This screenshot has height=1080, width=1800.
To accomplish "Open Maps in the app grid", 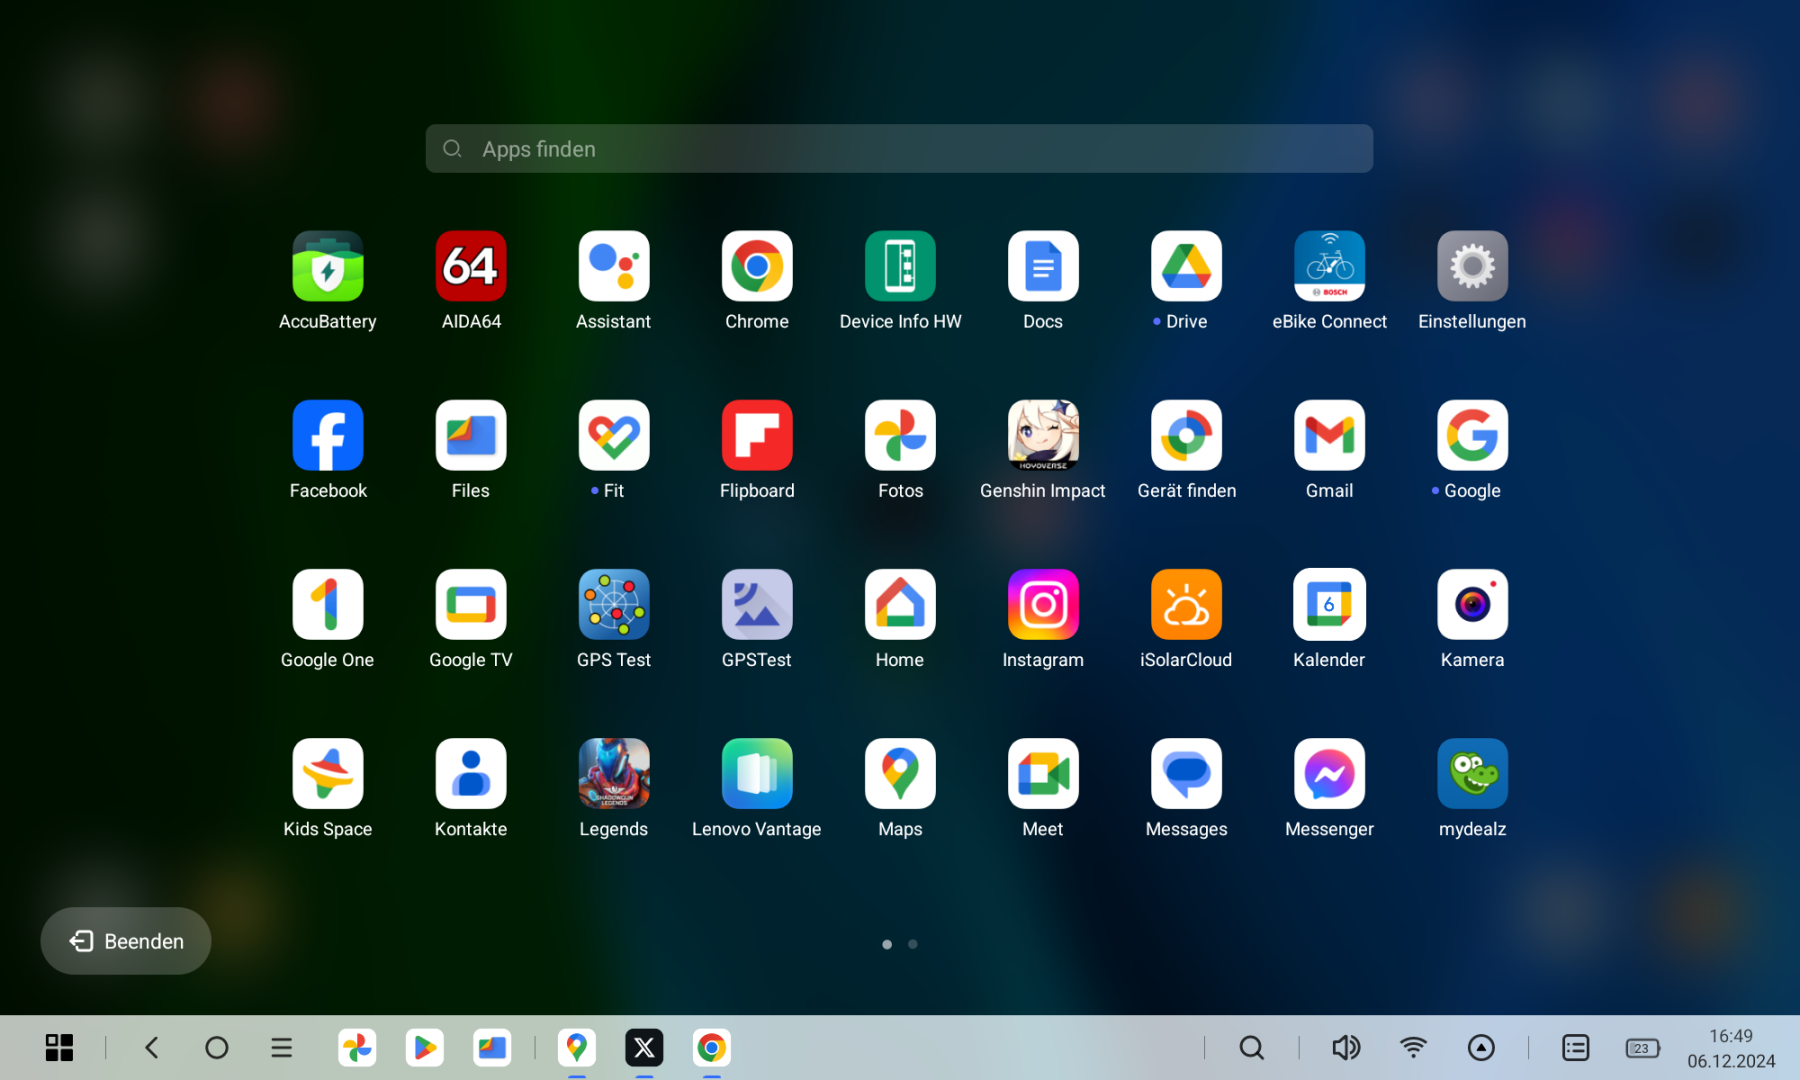I will pos(900,773).
